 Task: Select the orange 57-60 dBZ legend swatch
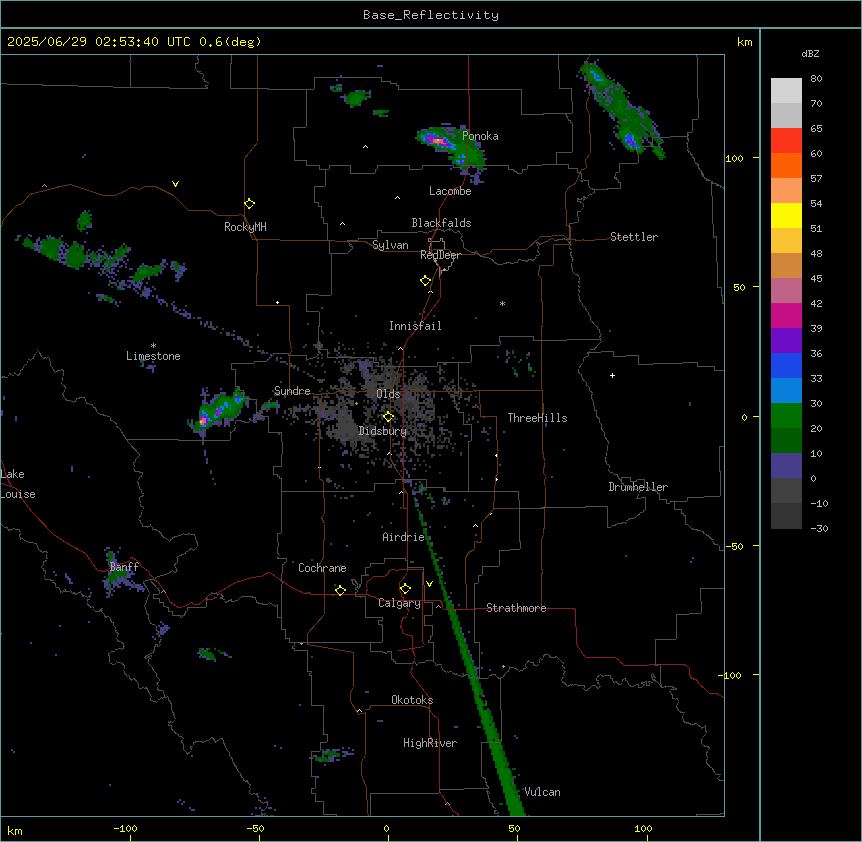click(786, 165)
